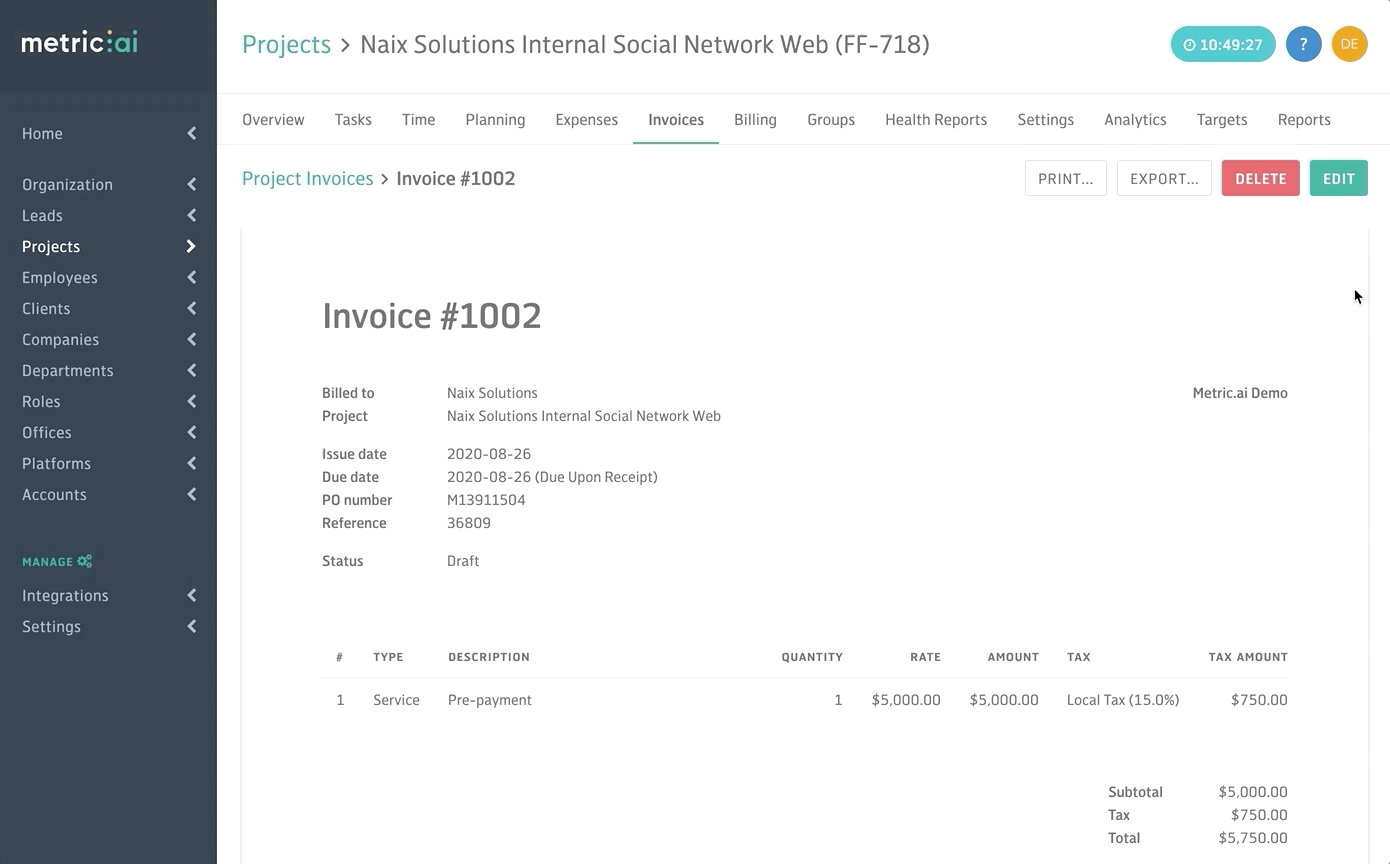The height and width of the screenshot is (864, 1390).
Task: Go to Clients in the sidebar
Action: (x=46, y=308)
